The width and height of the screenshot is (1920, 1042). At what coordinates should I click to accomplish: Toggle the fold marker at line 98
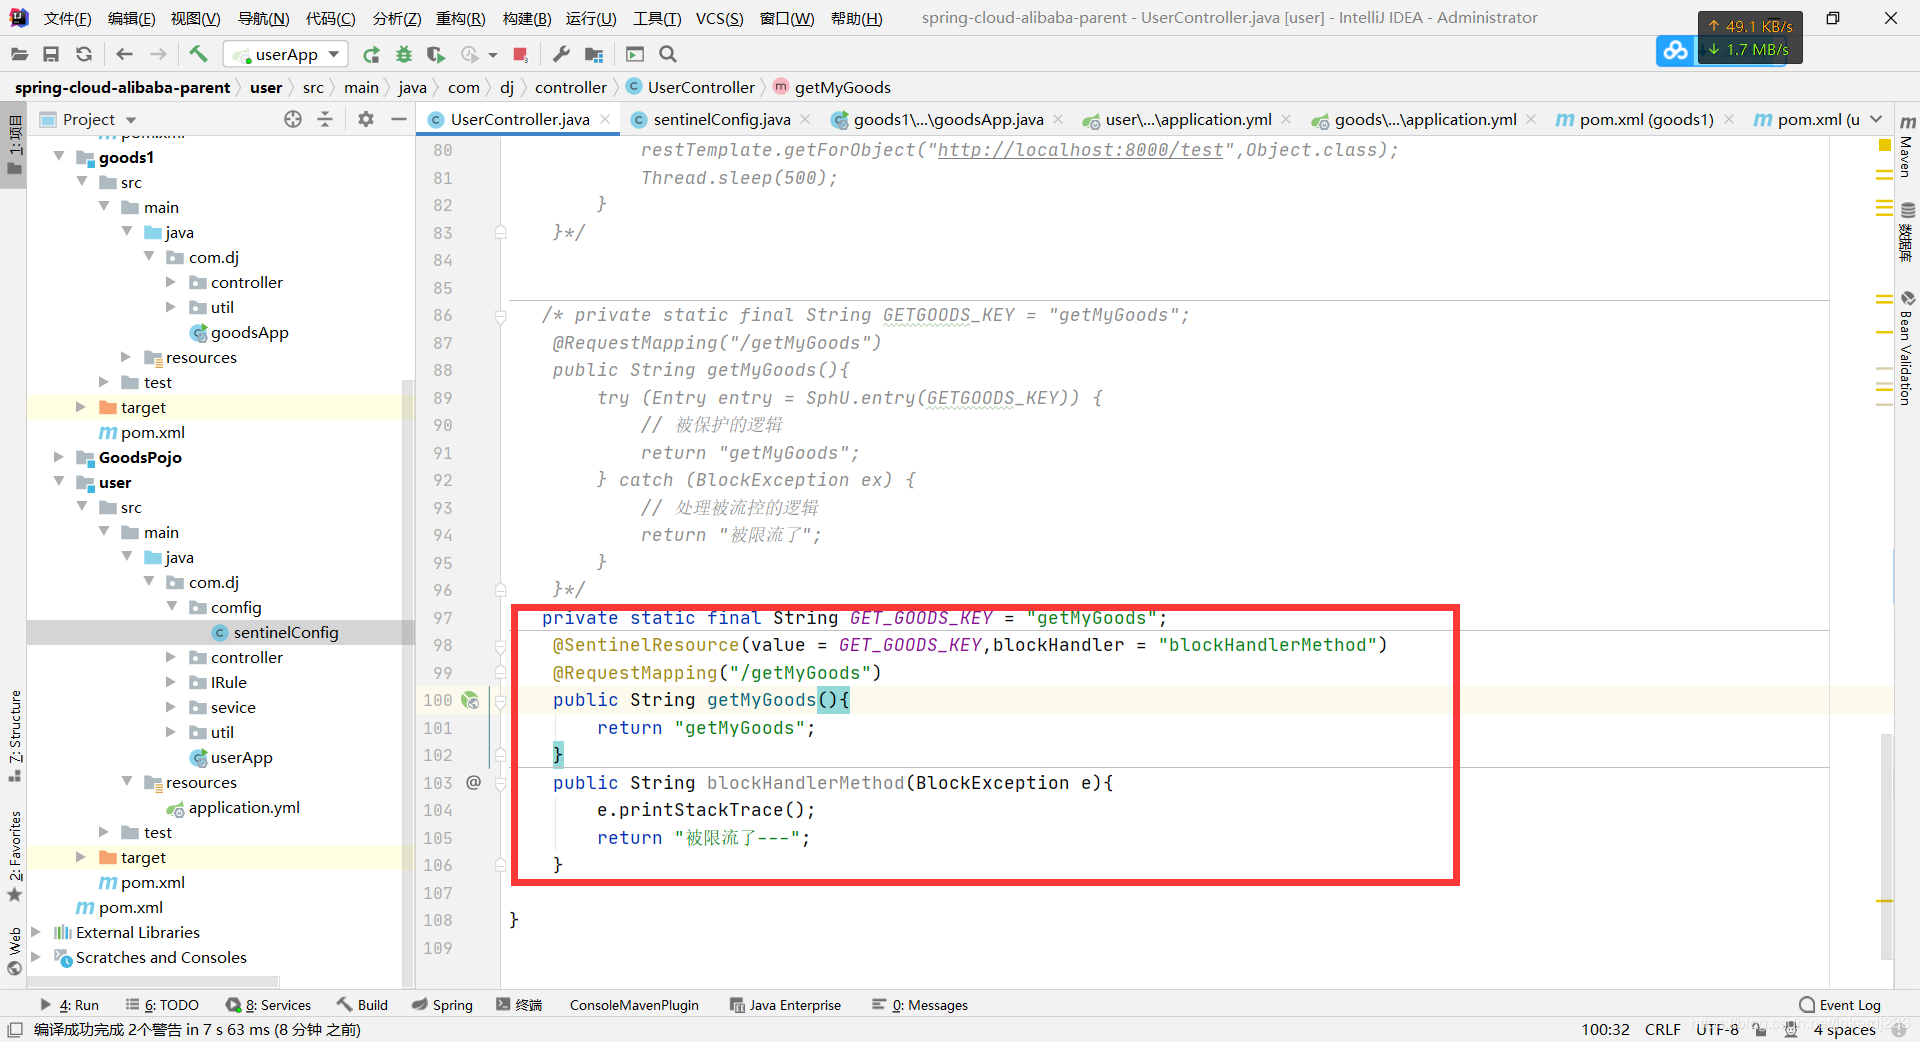[x=500, y=646]
